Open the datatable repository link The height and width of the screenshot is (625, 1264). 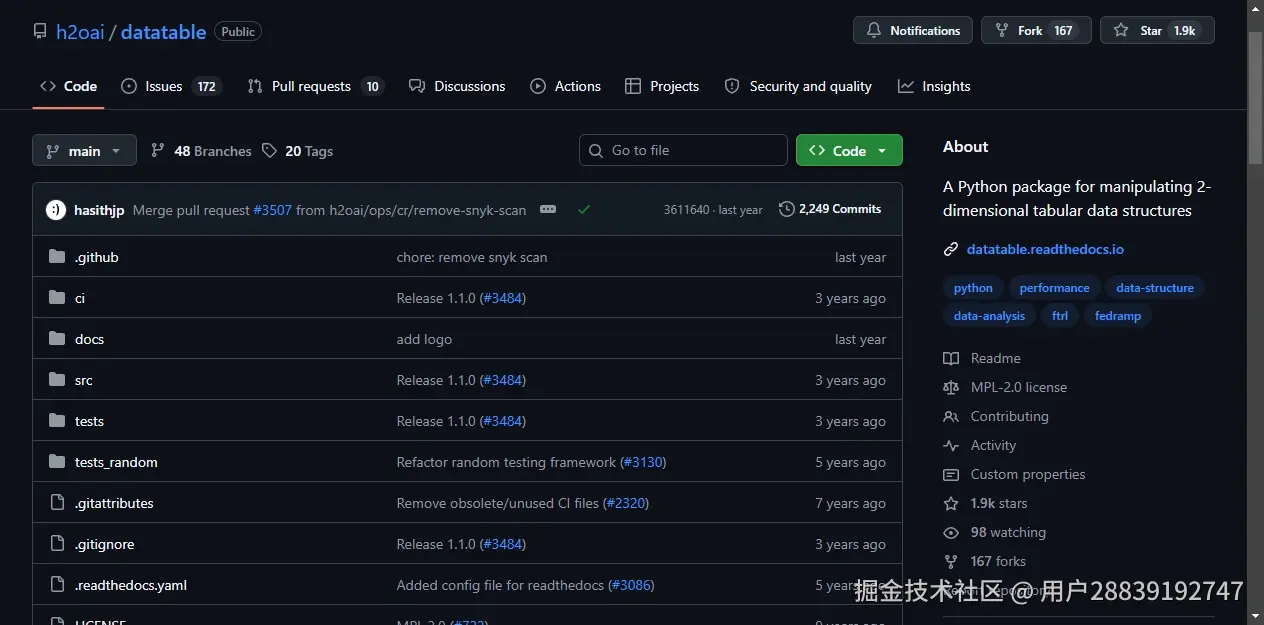tap(163, 32)
